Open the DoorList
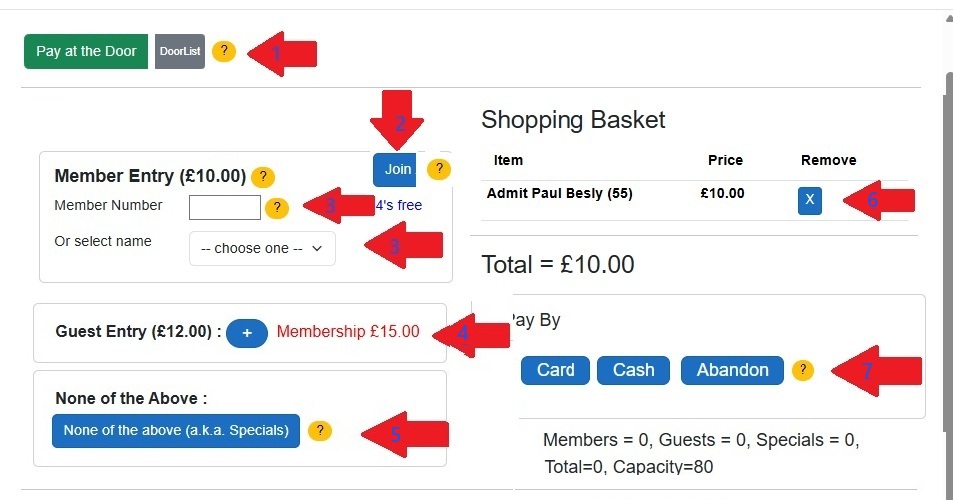This screenshot has width=953, height=500. point(180,51)
